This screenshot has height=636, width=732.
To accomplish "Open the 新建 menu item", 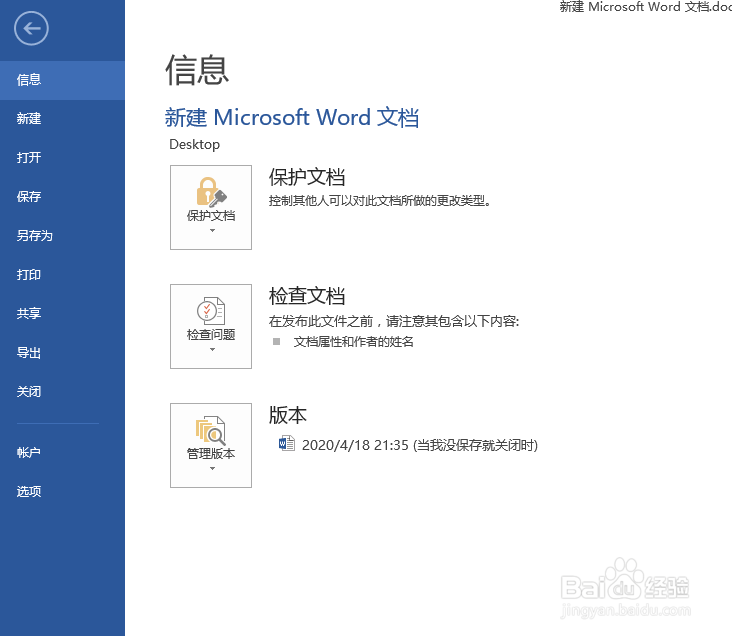I will pos(63,119).
